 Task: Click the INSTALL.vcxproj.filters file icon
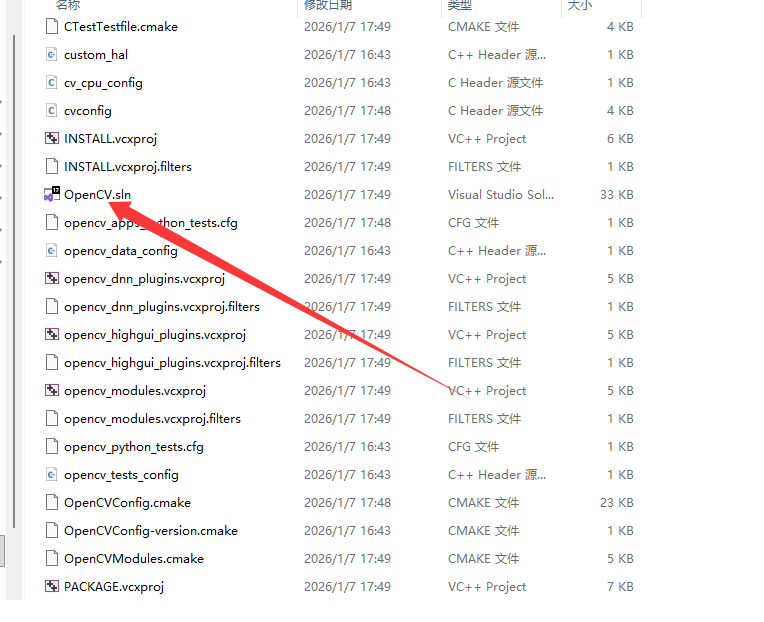[x=52, y=167]
